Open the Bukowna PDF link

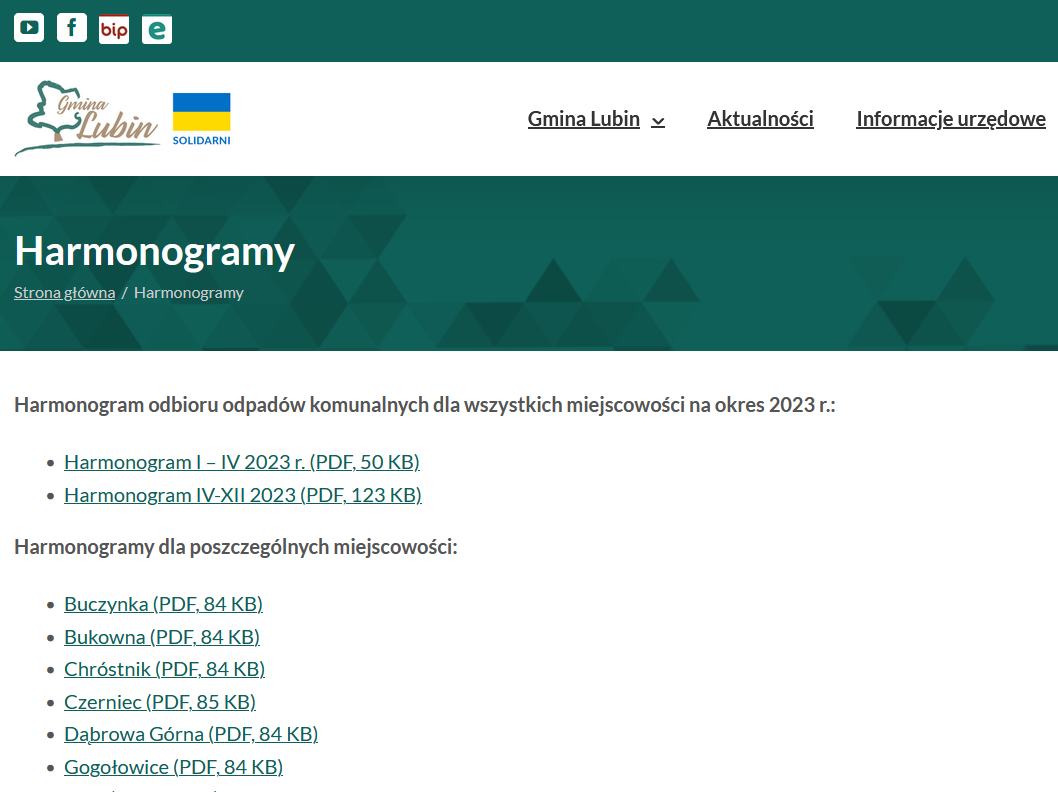pyautogui.click(x=161, y=637)
